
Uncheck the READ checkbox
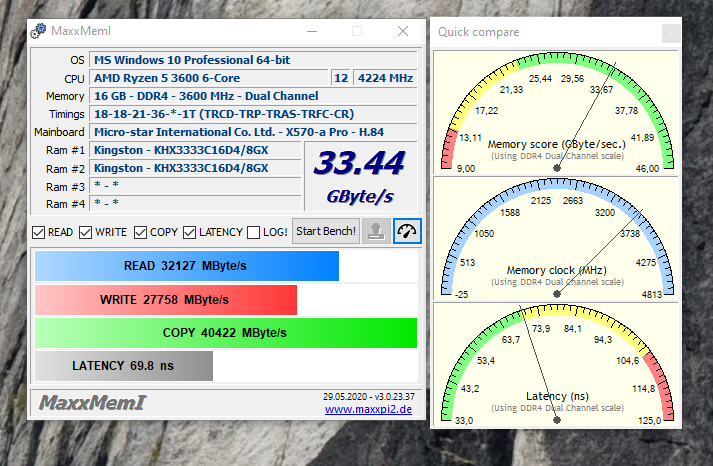(x=39, y=232)
